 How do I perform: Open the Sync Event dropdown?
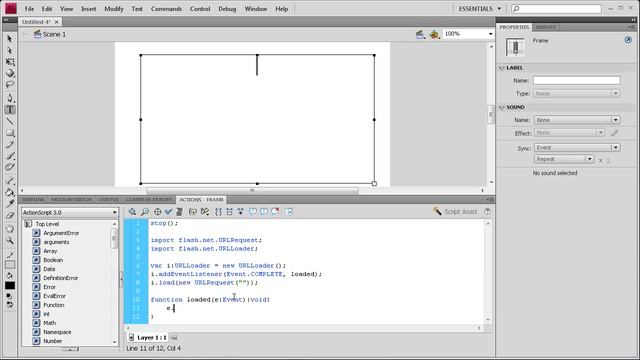(577, 147)
